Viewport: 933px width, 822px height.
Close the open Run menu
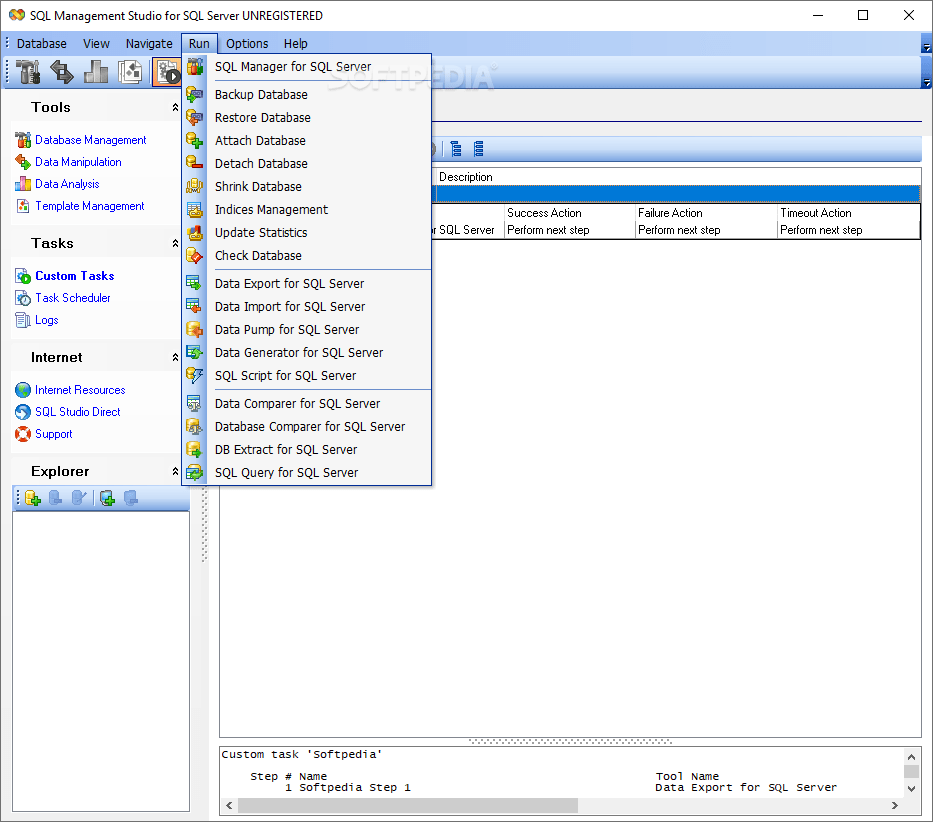click(x=199, y=43)
